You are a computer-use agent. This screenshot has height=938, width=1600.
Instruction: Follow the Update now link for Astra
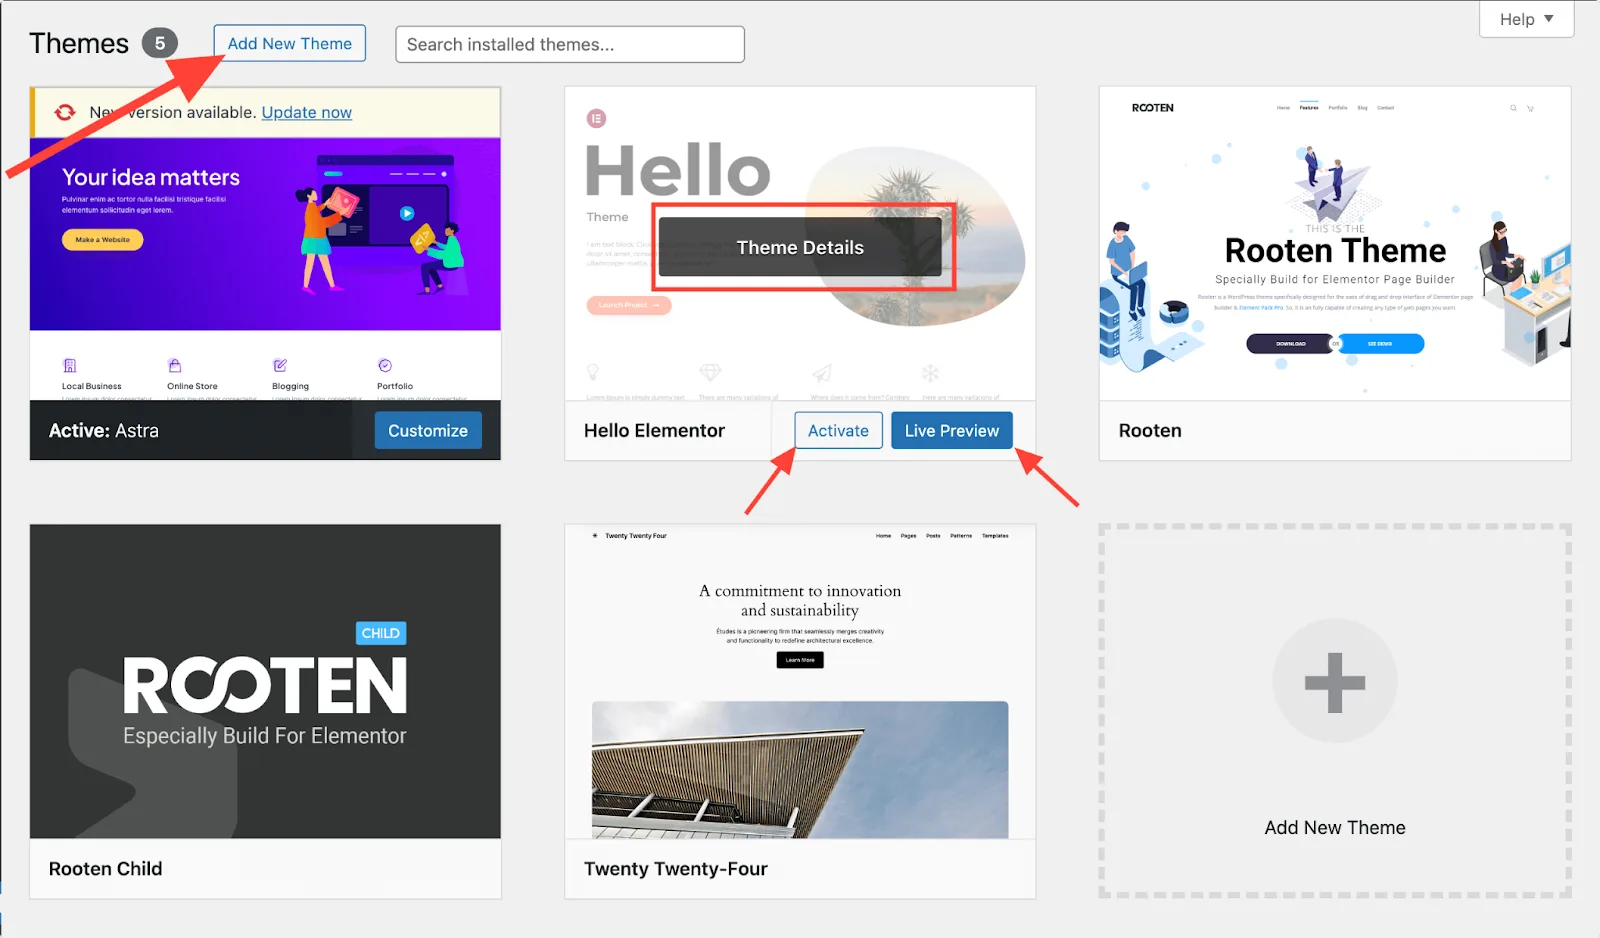(x=307, y=112)
